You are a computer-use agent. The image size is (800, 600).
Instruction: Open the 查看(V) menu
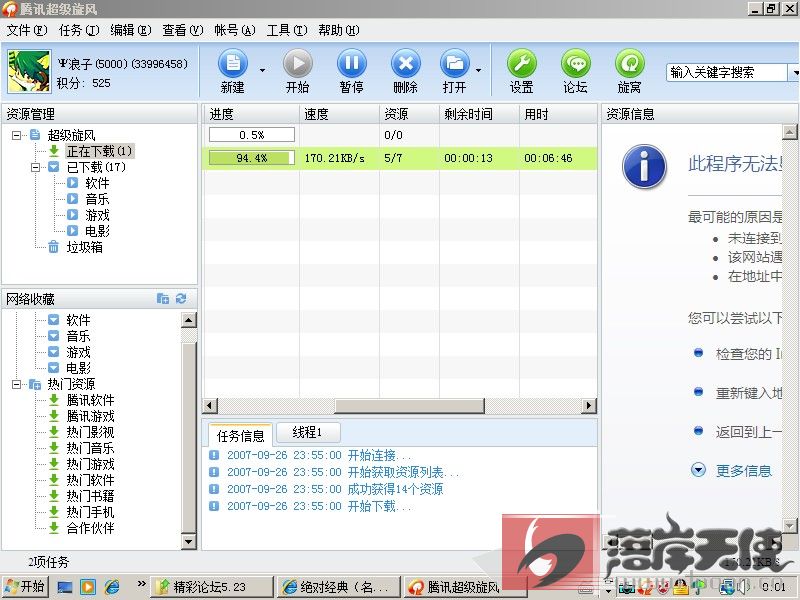pos(183,31)
